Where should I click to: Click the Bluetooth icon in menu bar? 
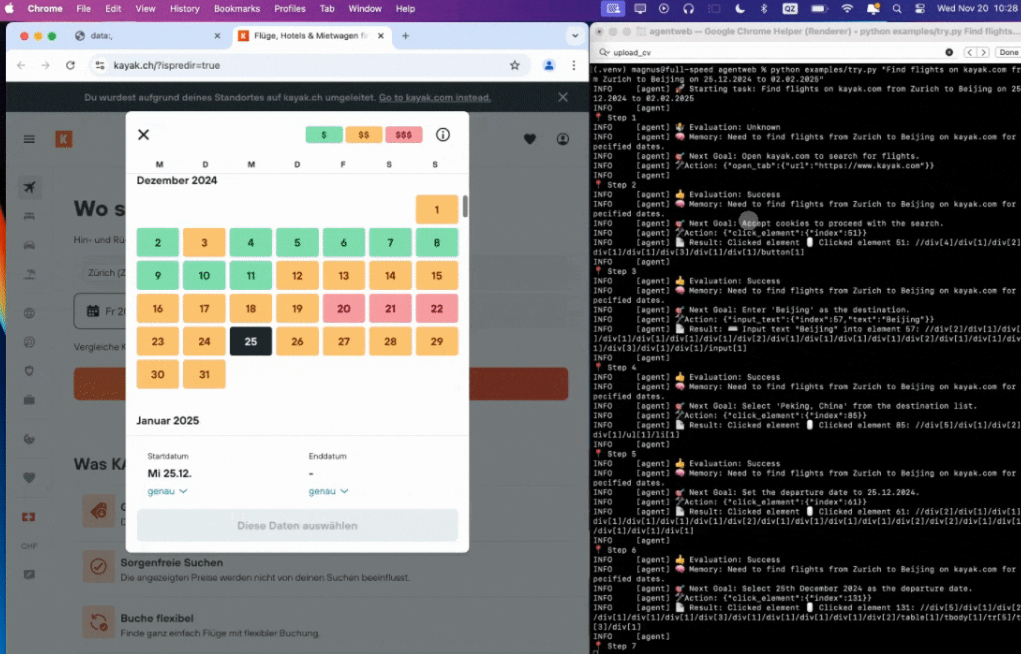pos(764,8)
